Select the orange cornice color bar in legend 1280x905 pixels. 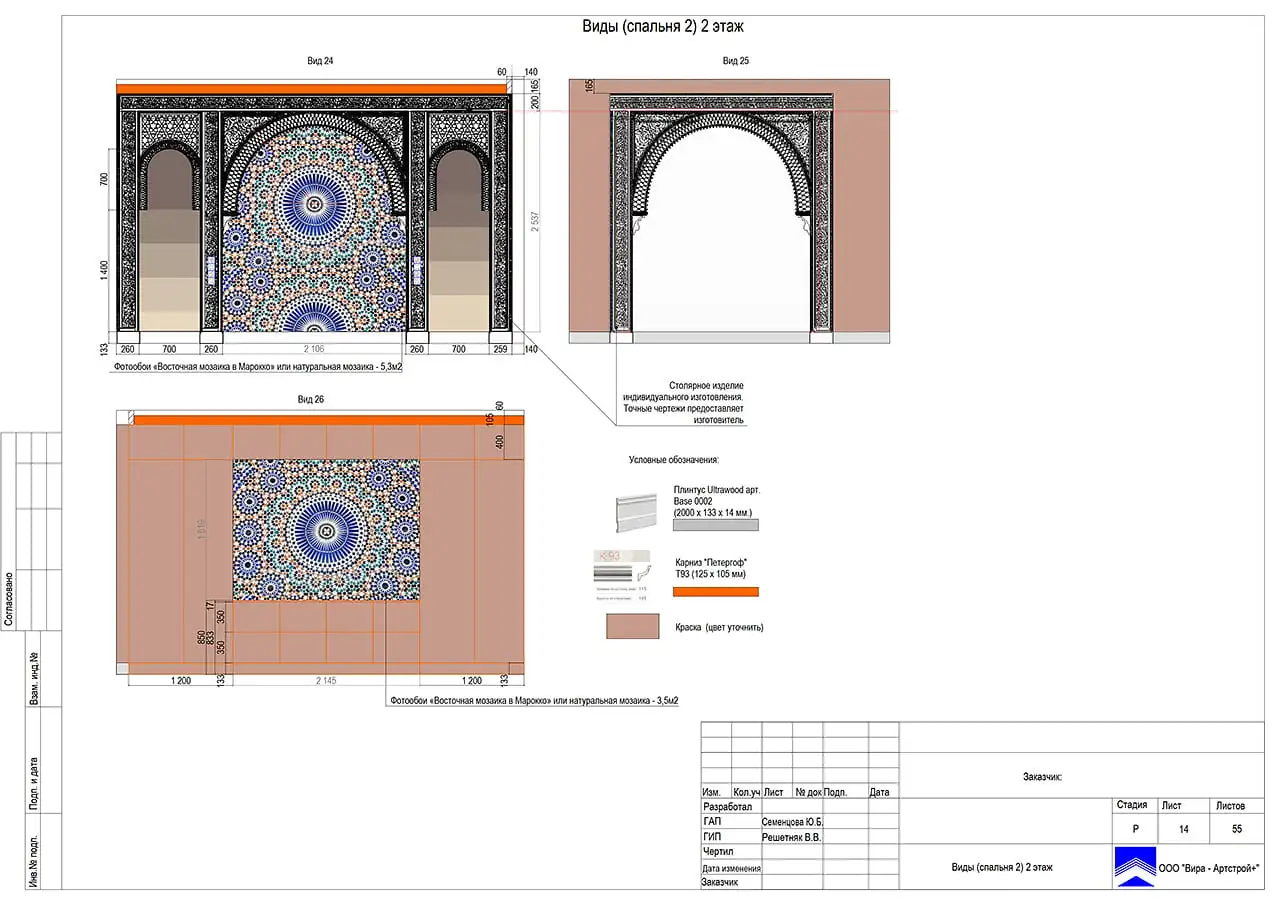click(715, 592)
